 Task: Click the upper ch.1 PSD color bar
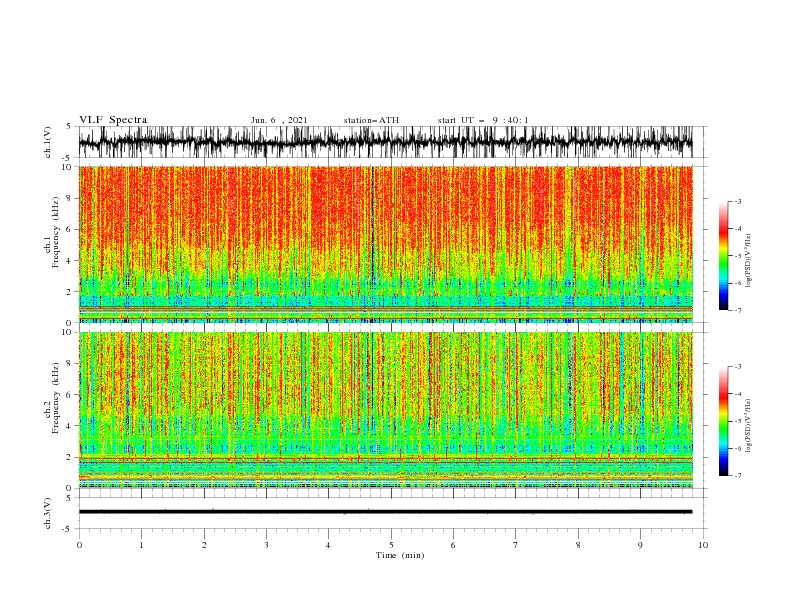point(723,256)
